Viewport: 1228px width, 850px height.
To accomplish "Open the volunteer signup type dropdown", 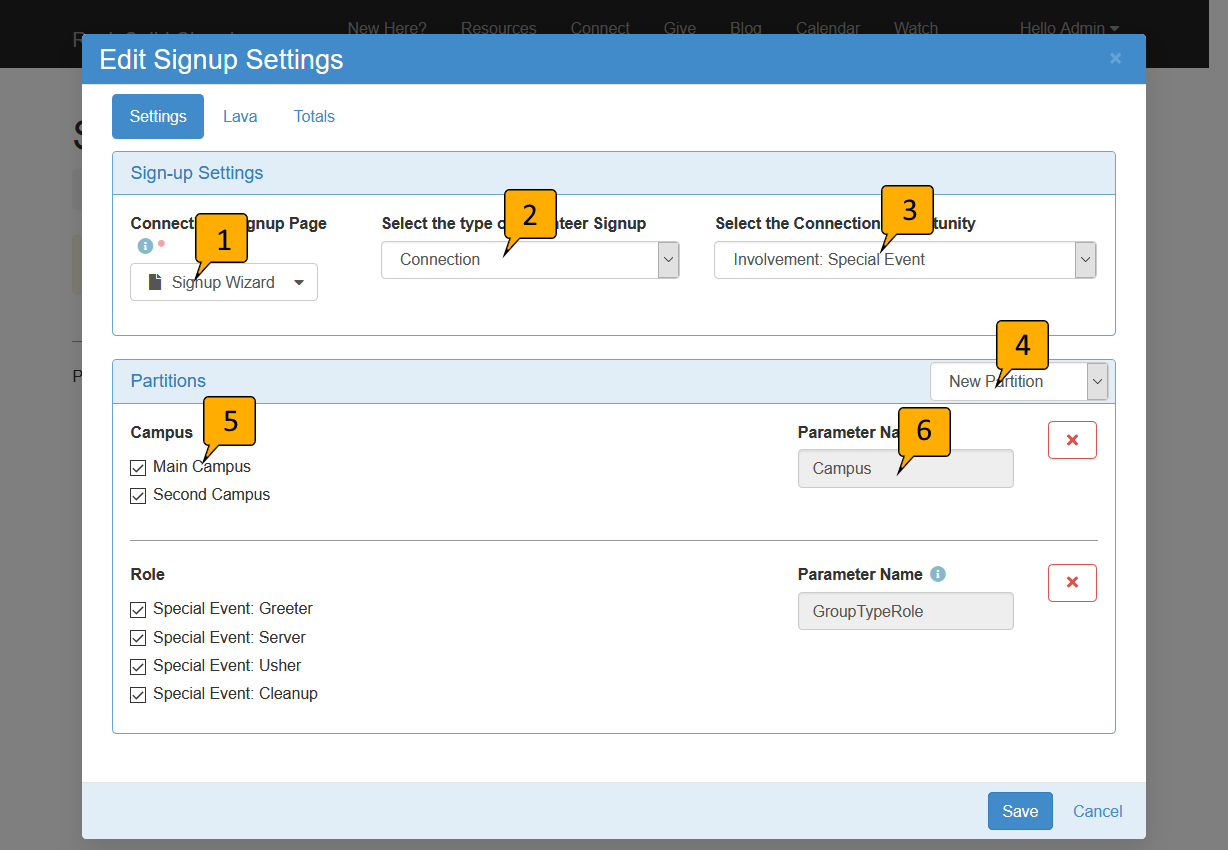I will [667, 260].
